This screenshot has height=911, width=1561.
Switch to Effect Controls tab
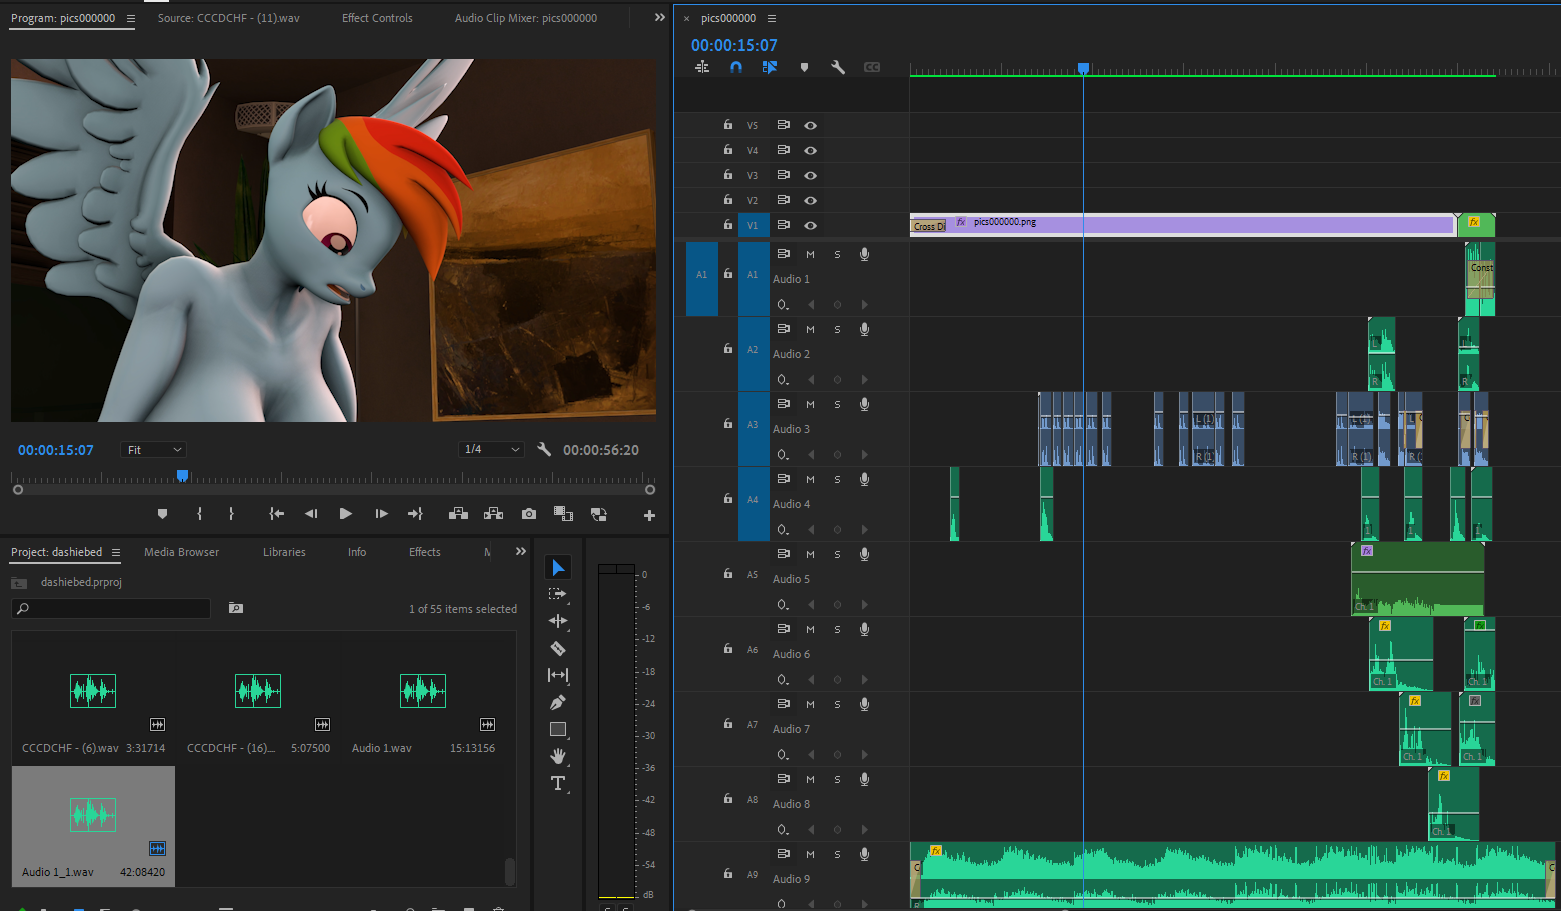[377, 18]
